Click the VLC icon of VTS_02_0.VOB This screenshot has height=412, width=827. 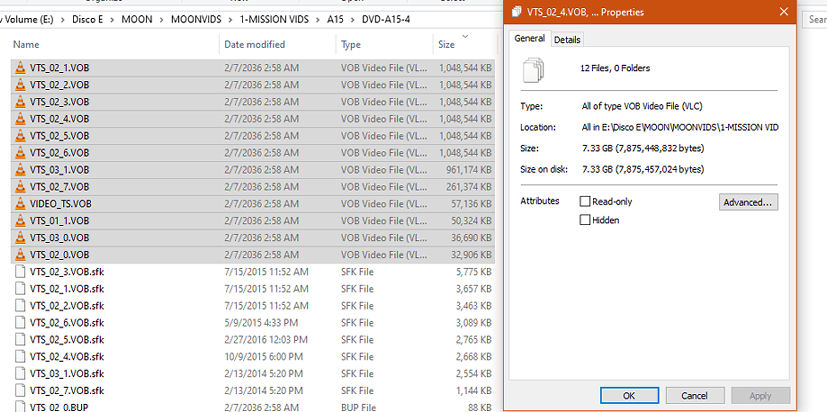click(19, 254)
